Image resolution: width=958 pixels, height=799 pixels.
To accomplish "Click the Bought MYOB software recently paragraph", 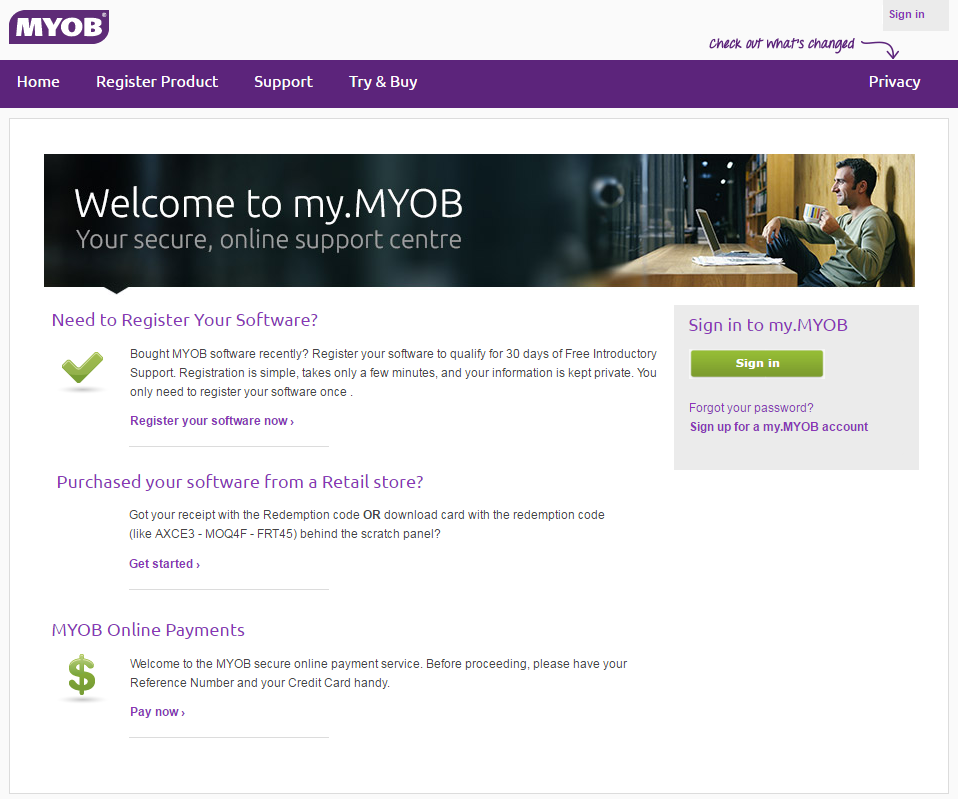I will [393, 373].
